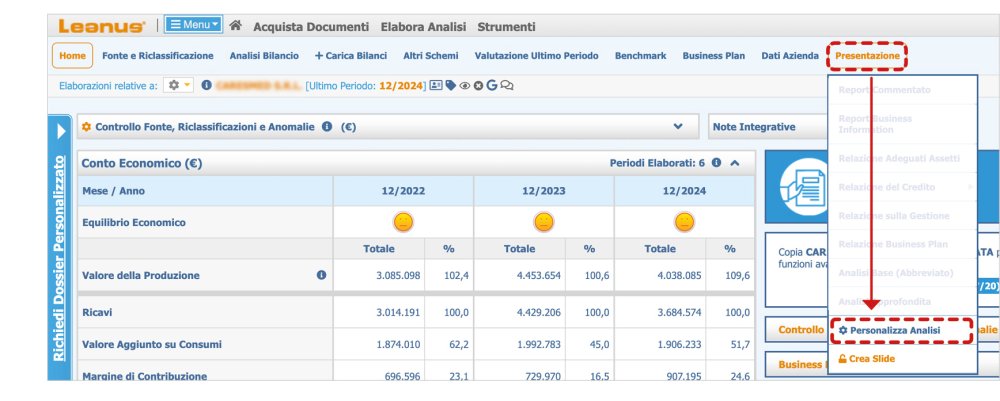Click the circled X icon near period

(x=478, y=86)
